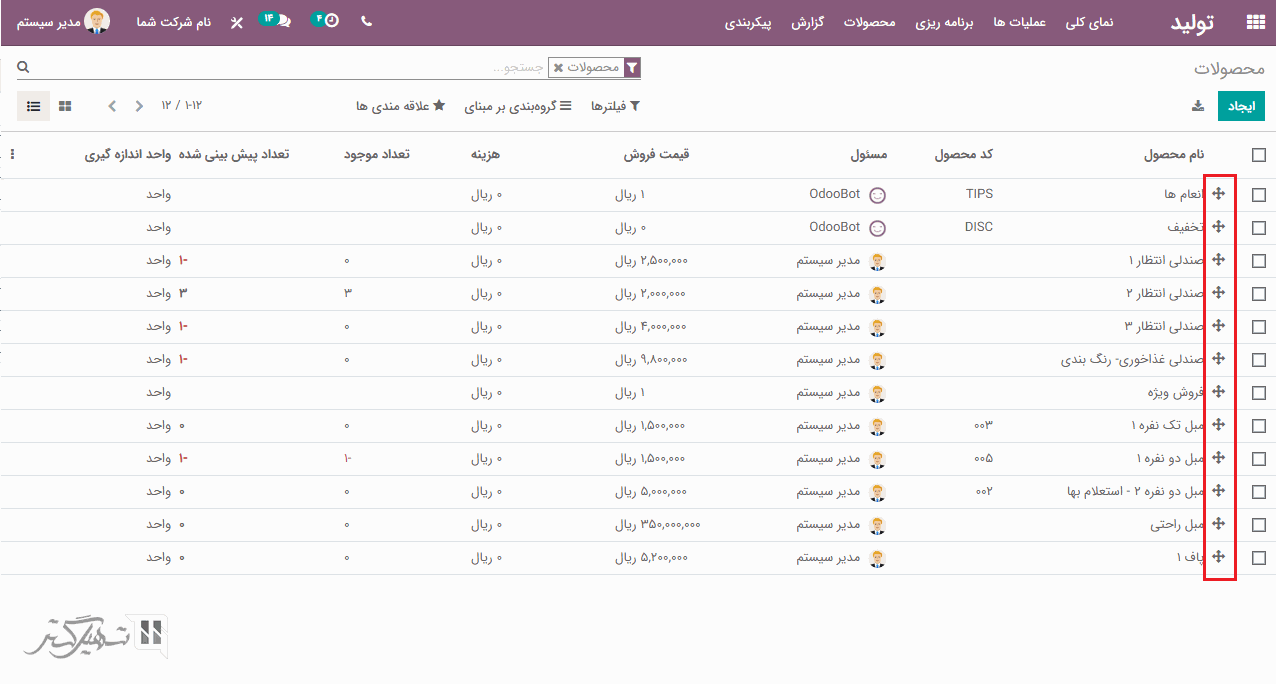Click the TIPS product code cell
The width and height of the screenshot is (1276, 684).
[979, 194]
